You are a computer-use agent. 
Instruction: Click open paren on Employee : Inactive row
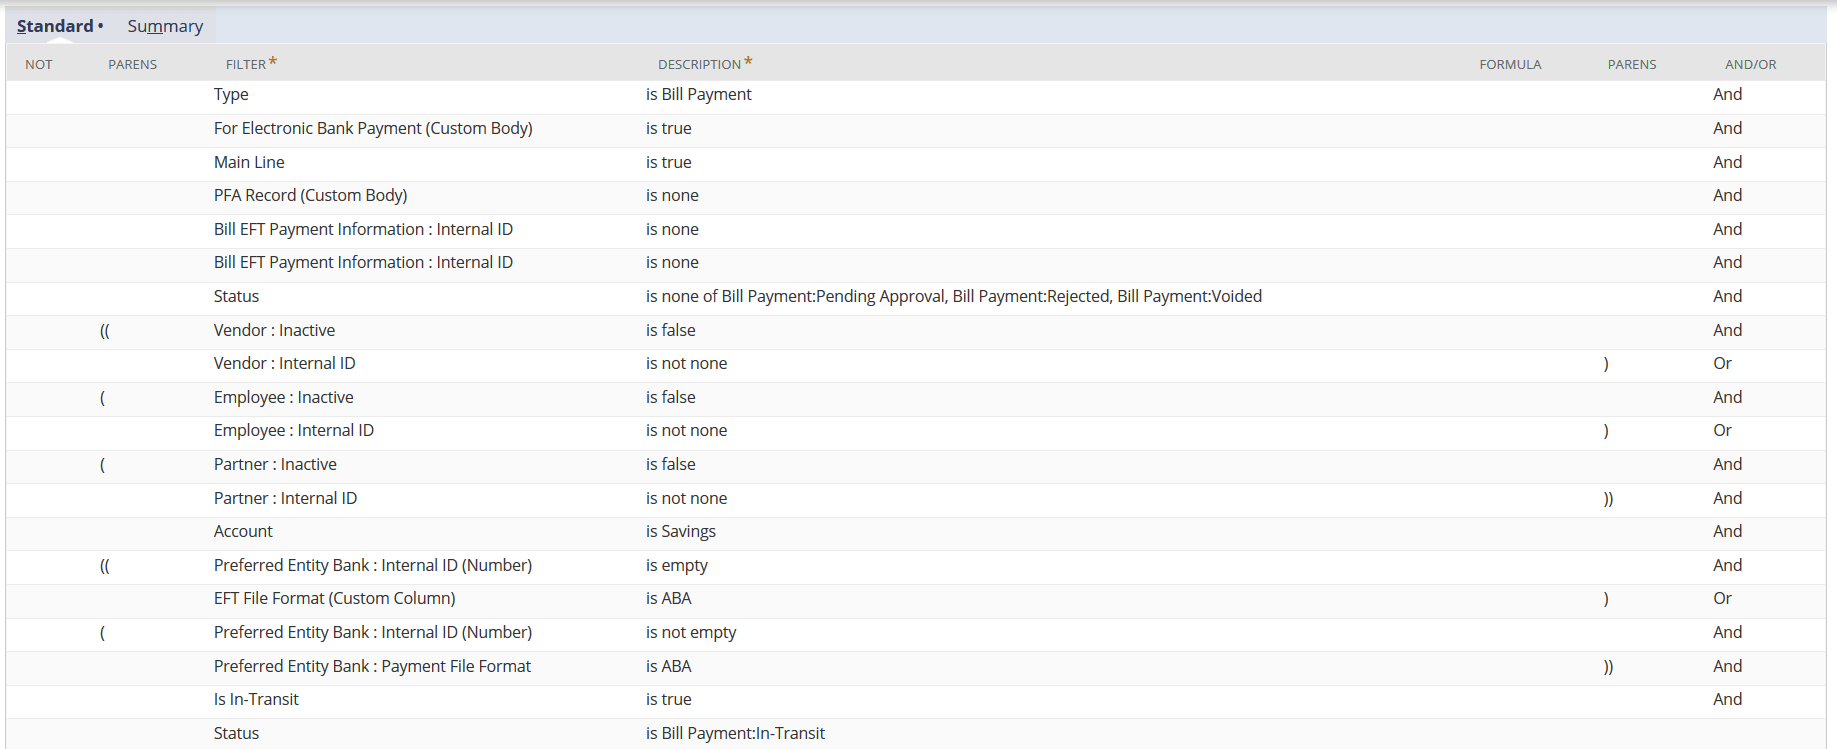[102, 397]
